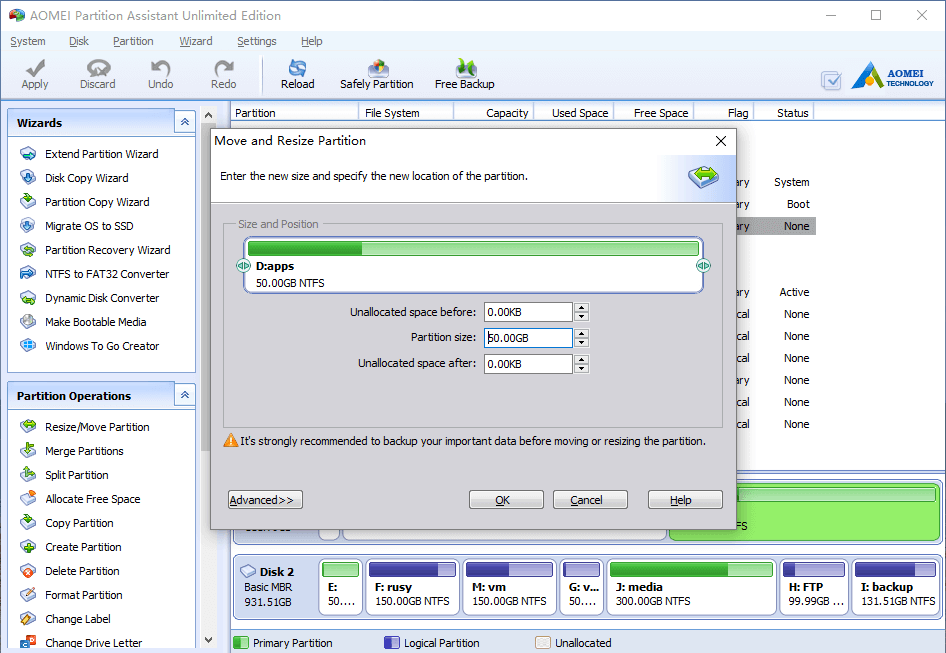
Task: Click the Undo arrow icon
Action: [160, 68]
